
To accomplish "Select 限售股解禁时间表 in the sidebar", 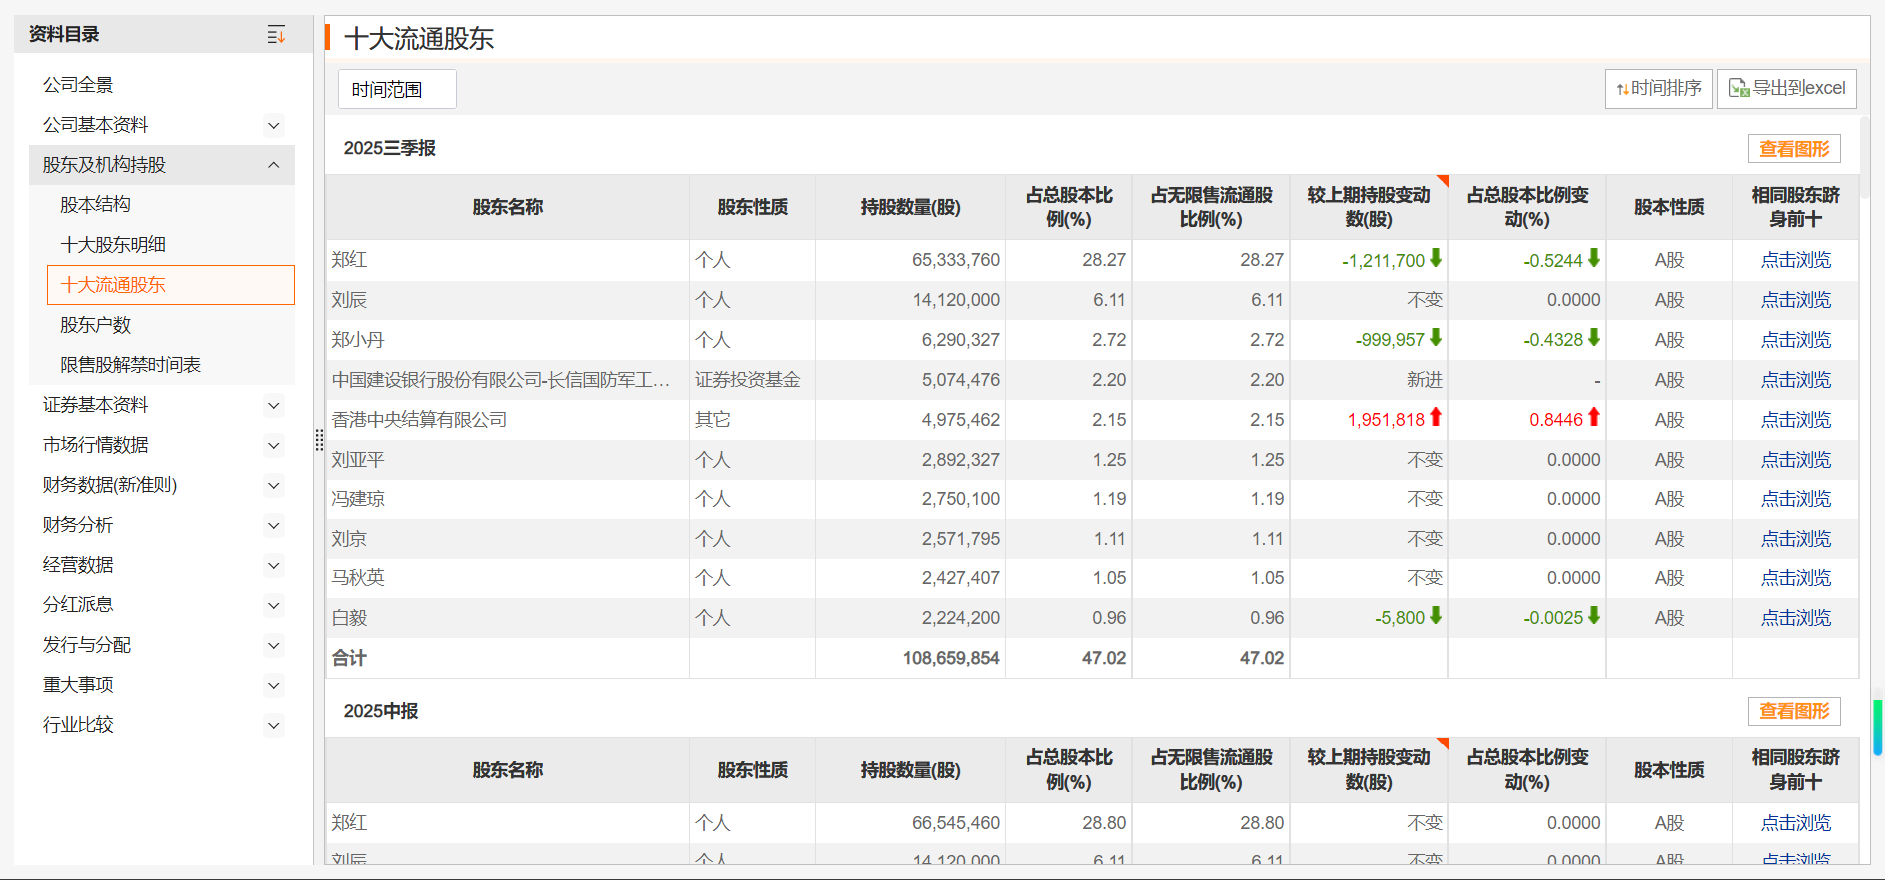I will (x=130, y=365).
